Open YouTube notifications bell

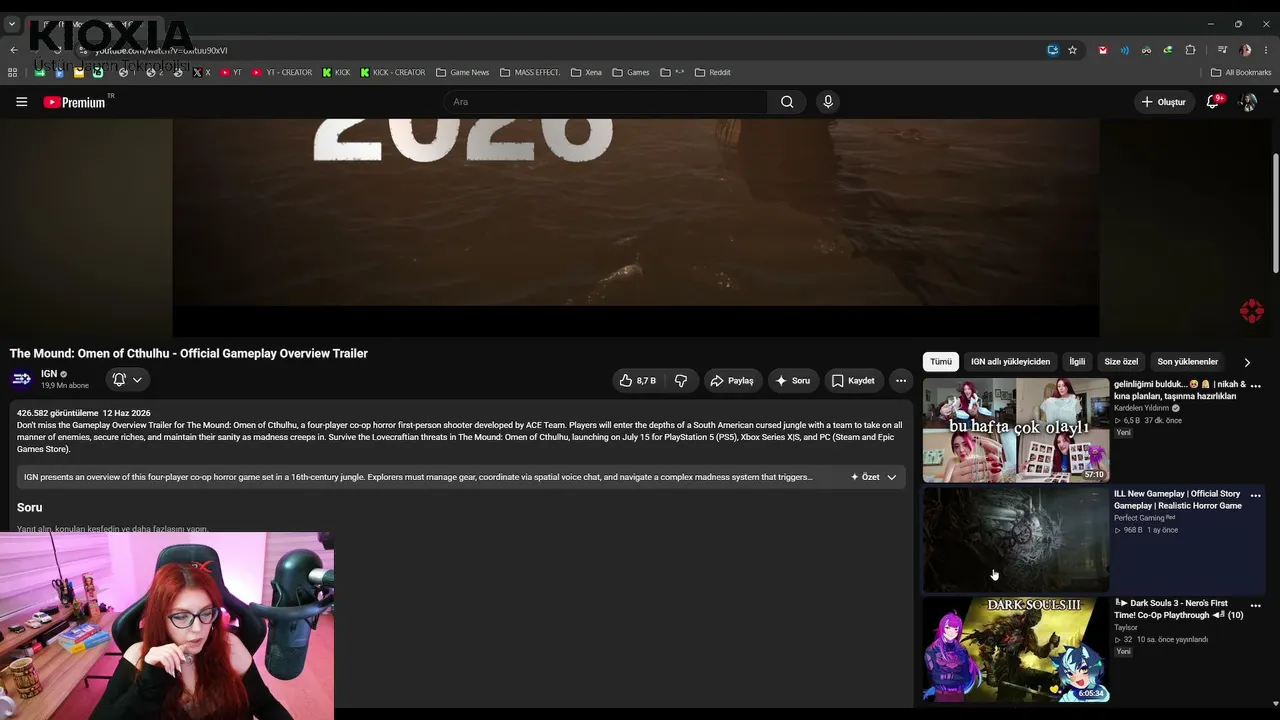pyautogui.click(x=1213, y=102)
